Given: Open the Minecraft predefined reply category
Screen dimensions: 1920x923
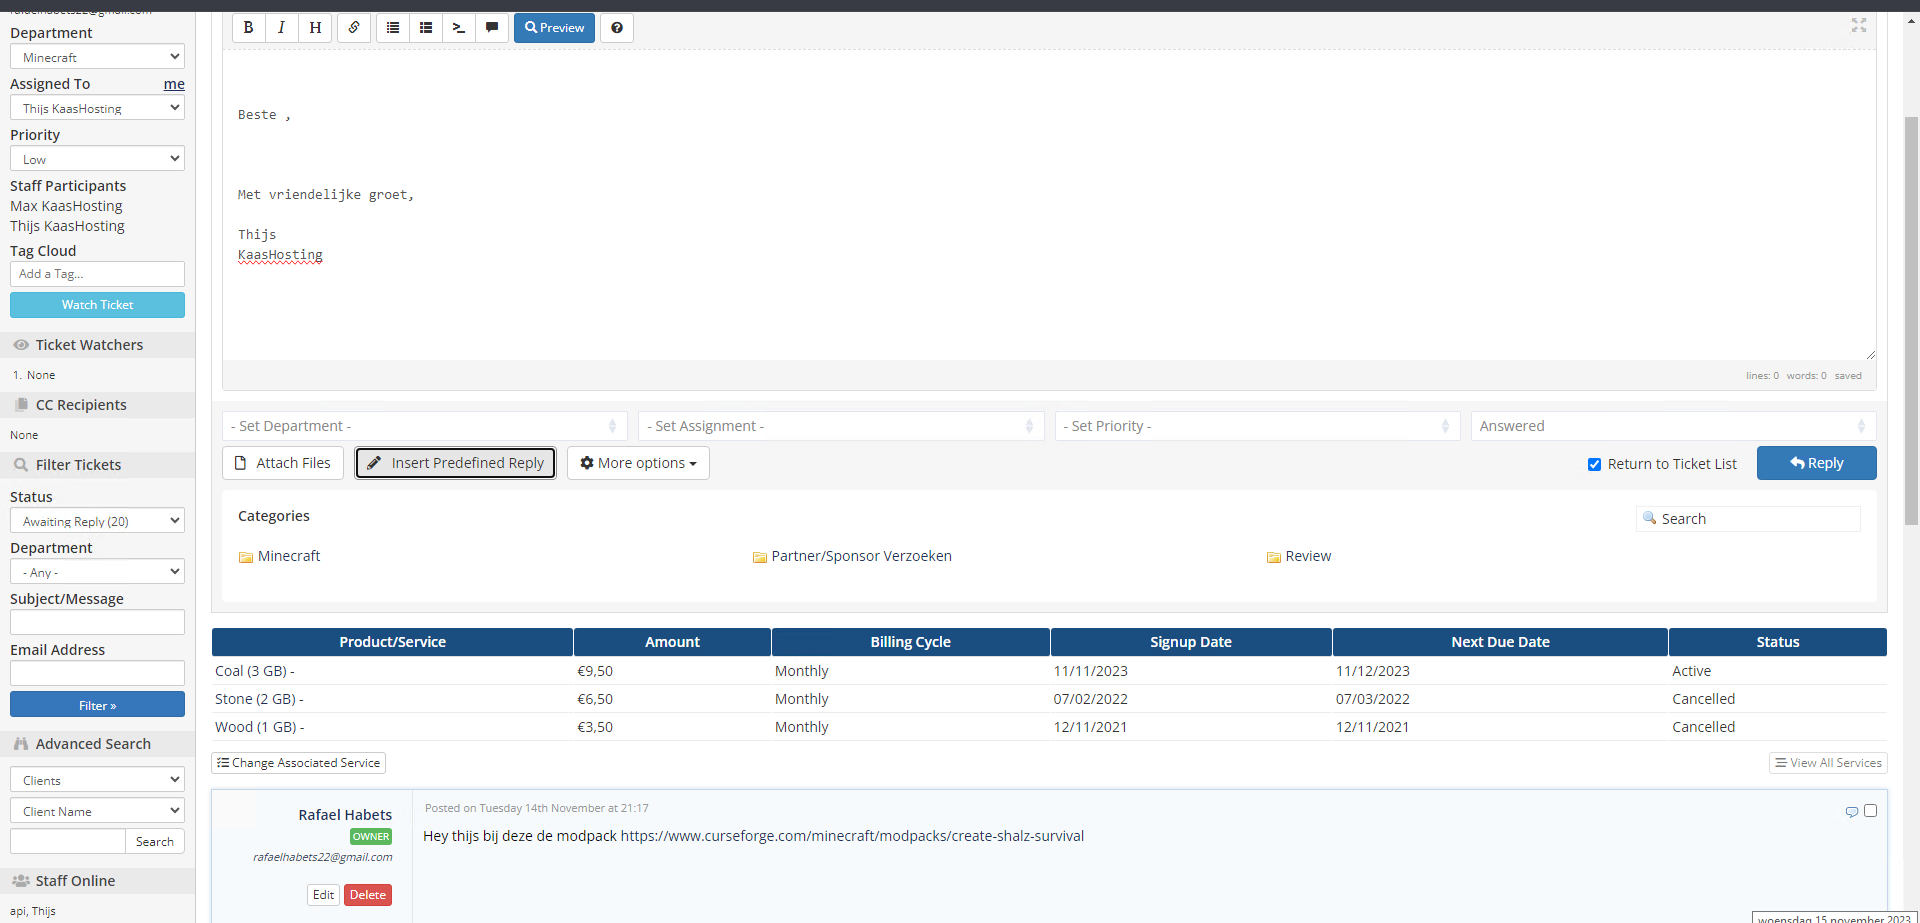Looking at the screenshot, I should coord(288,556).
